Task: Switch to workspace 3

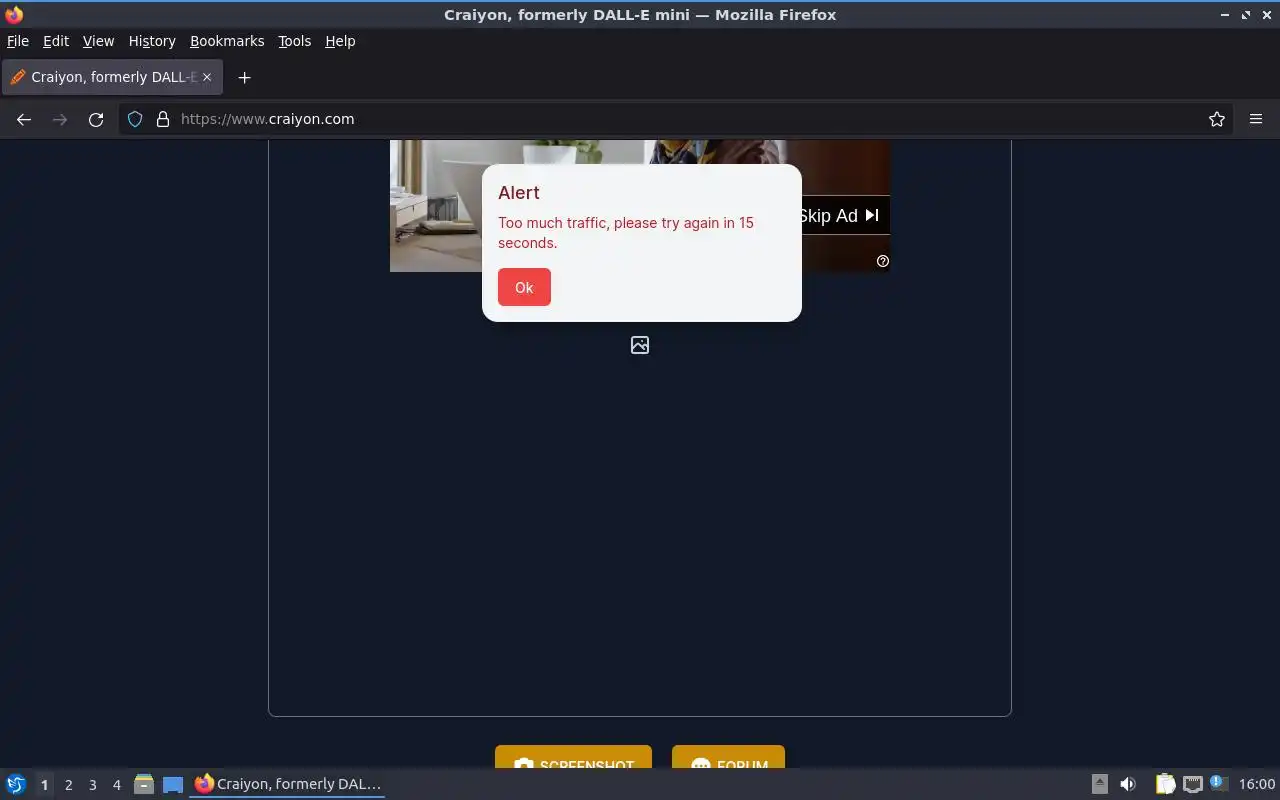Action: (x=92, y=785)
